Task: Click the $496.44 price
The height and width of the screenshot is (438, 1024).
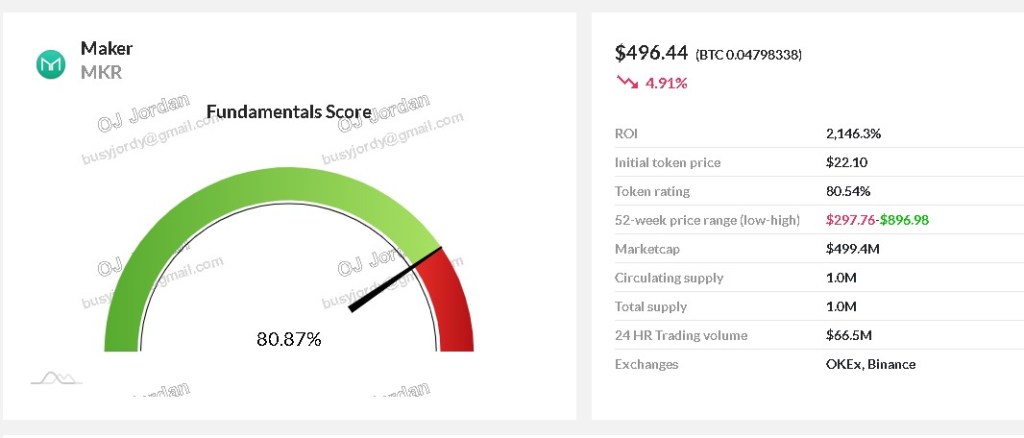Action: click(x=649, y=53)
